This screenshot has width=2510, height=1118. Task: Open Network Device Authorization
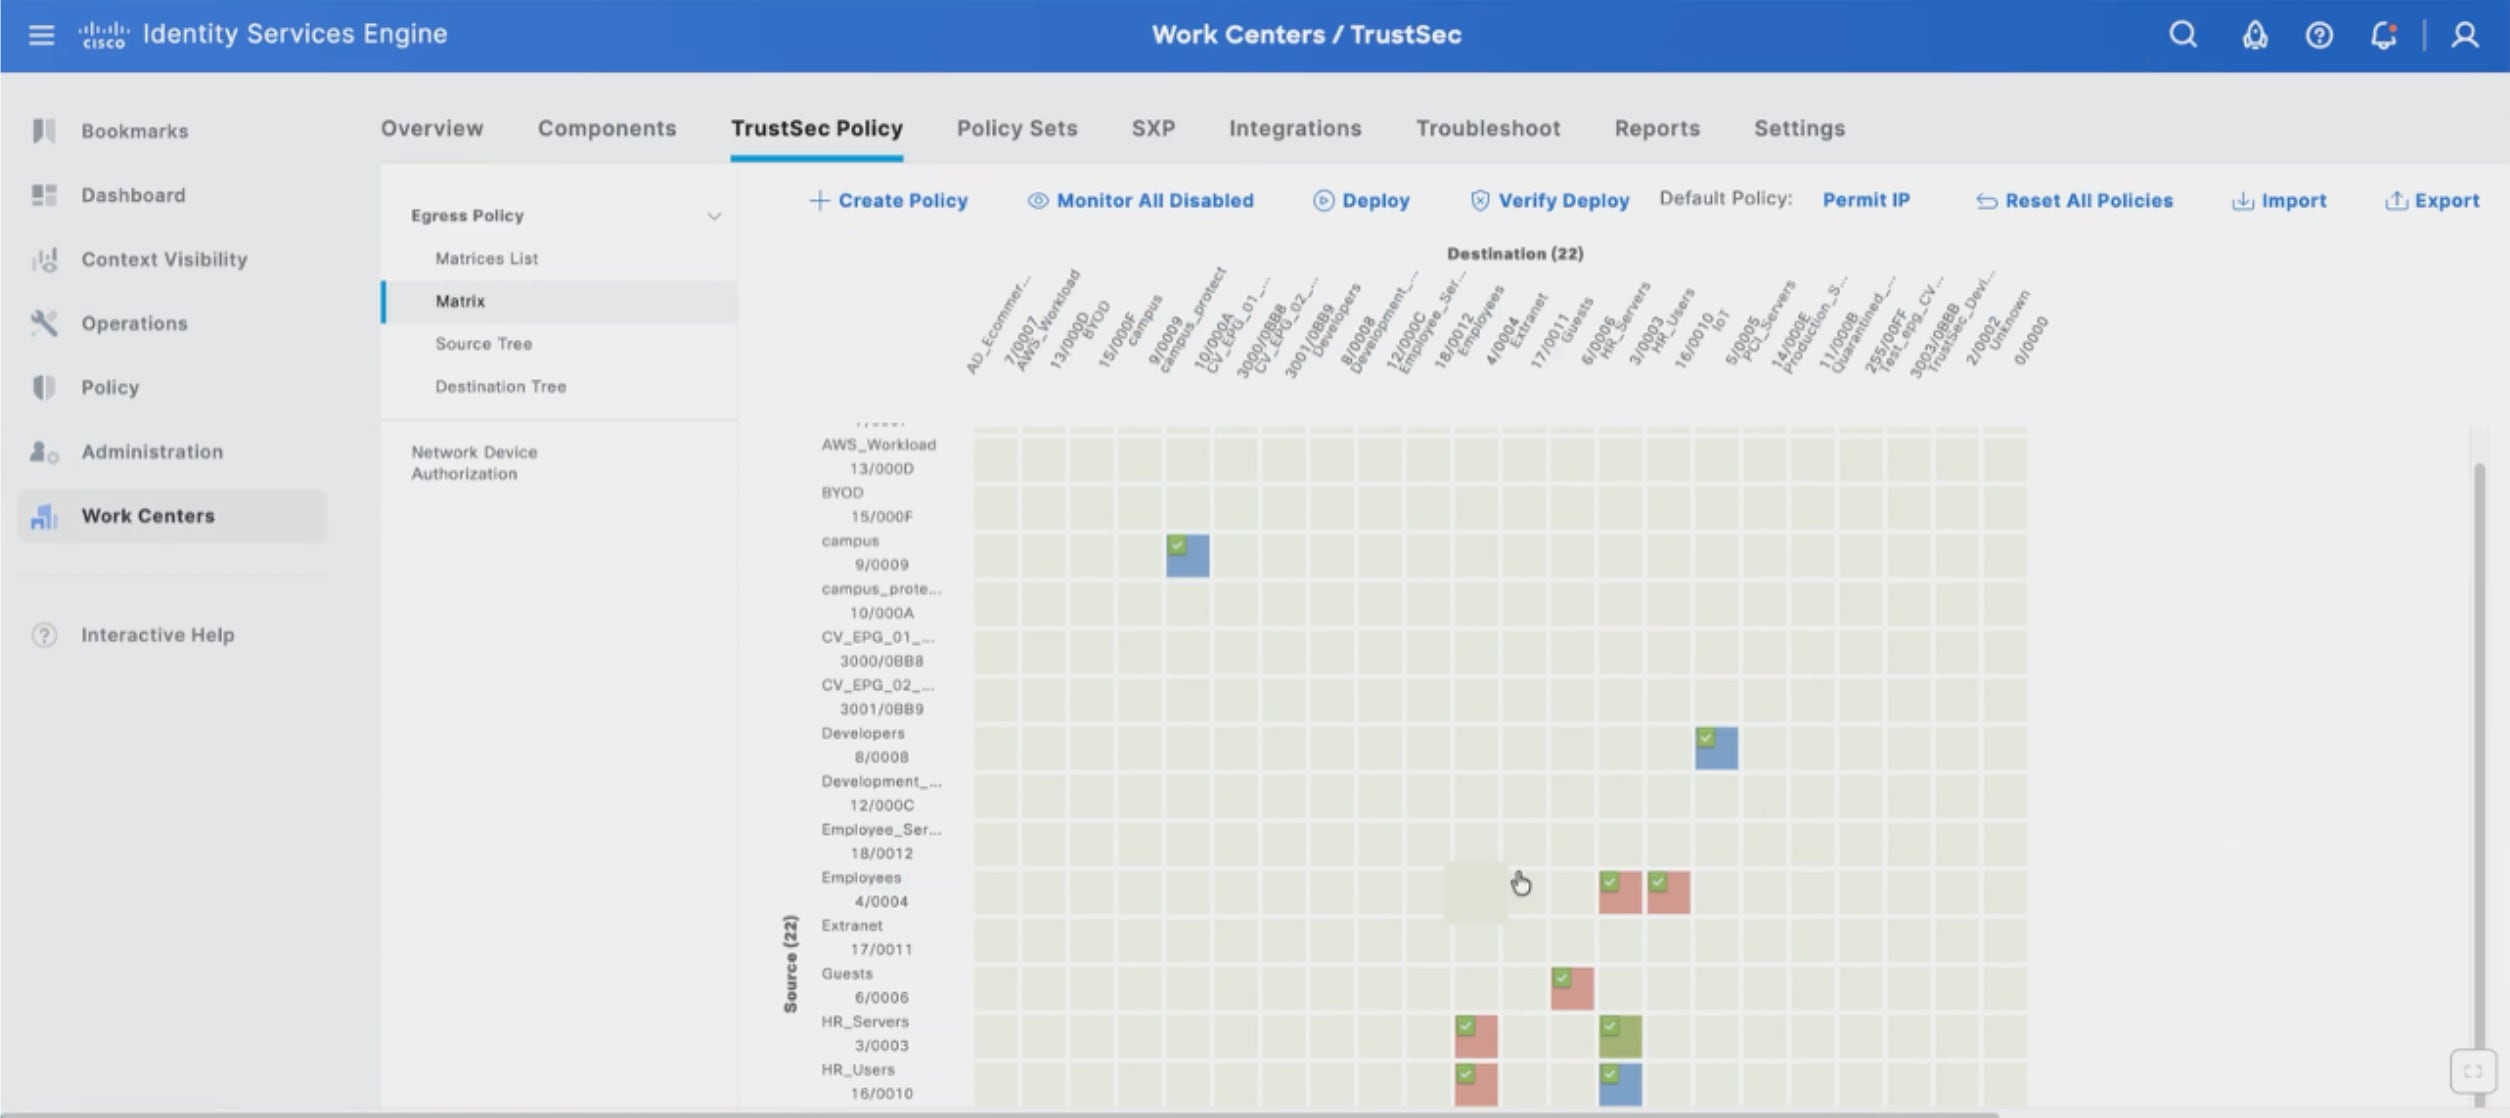(x=474, y=463)
